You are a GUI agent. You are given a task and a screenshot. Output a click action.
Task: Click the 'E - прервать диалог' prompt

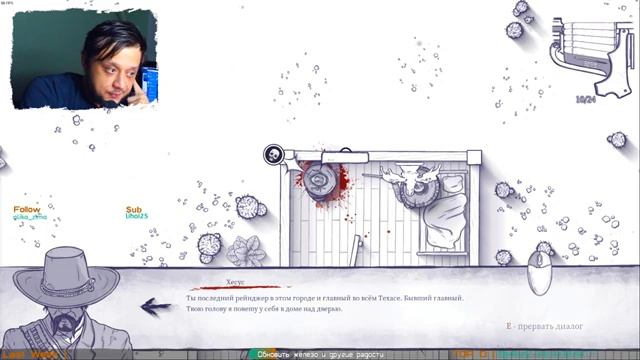pos(544,326)
